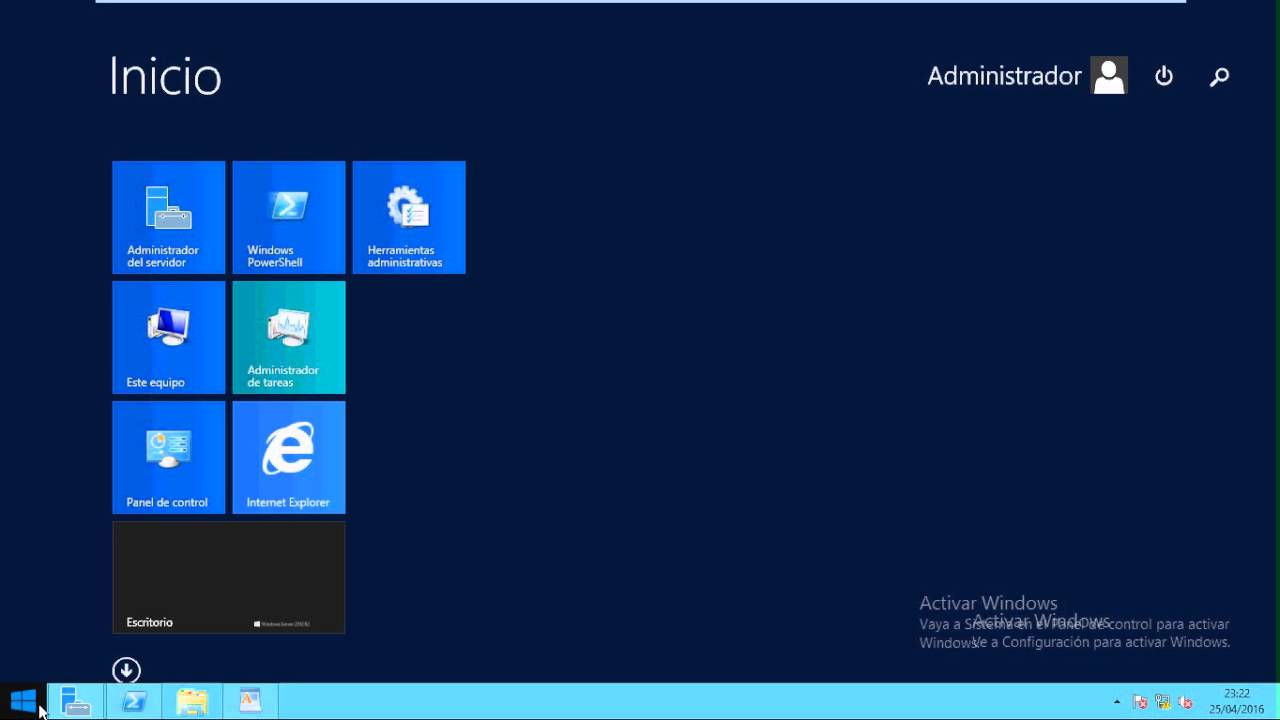Open the fourth pinned taskbar app
1280x720 pixels.
coord(250,702)
